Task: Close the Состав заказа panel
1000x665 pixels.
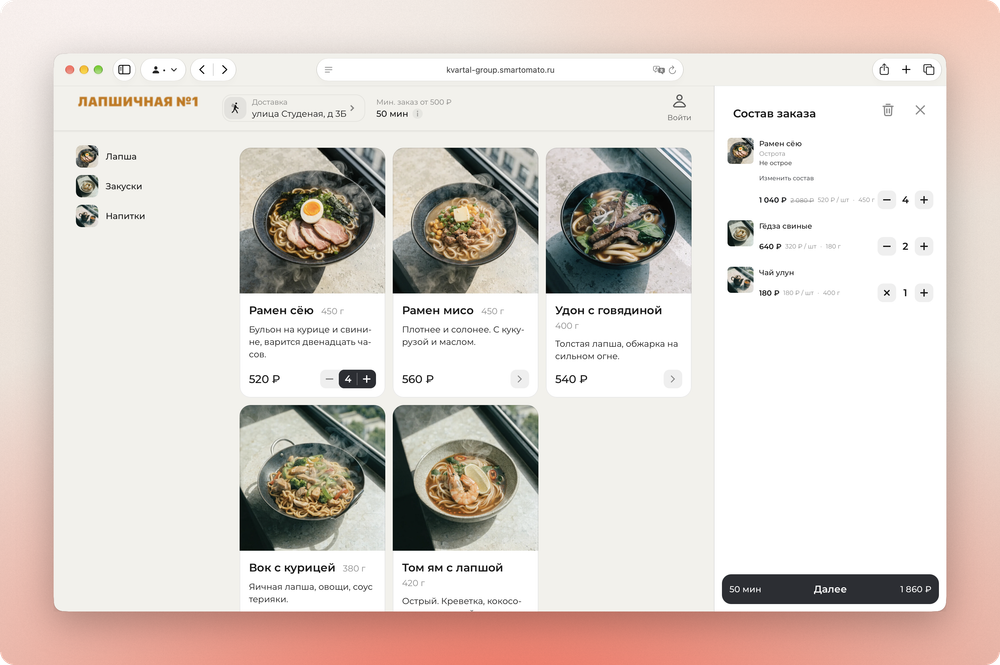Action: point(920,110)
